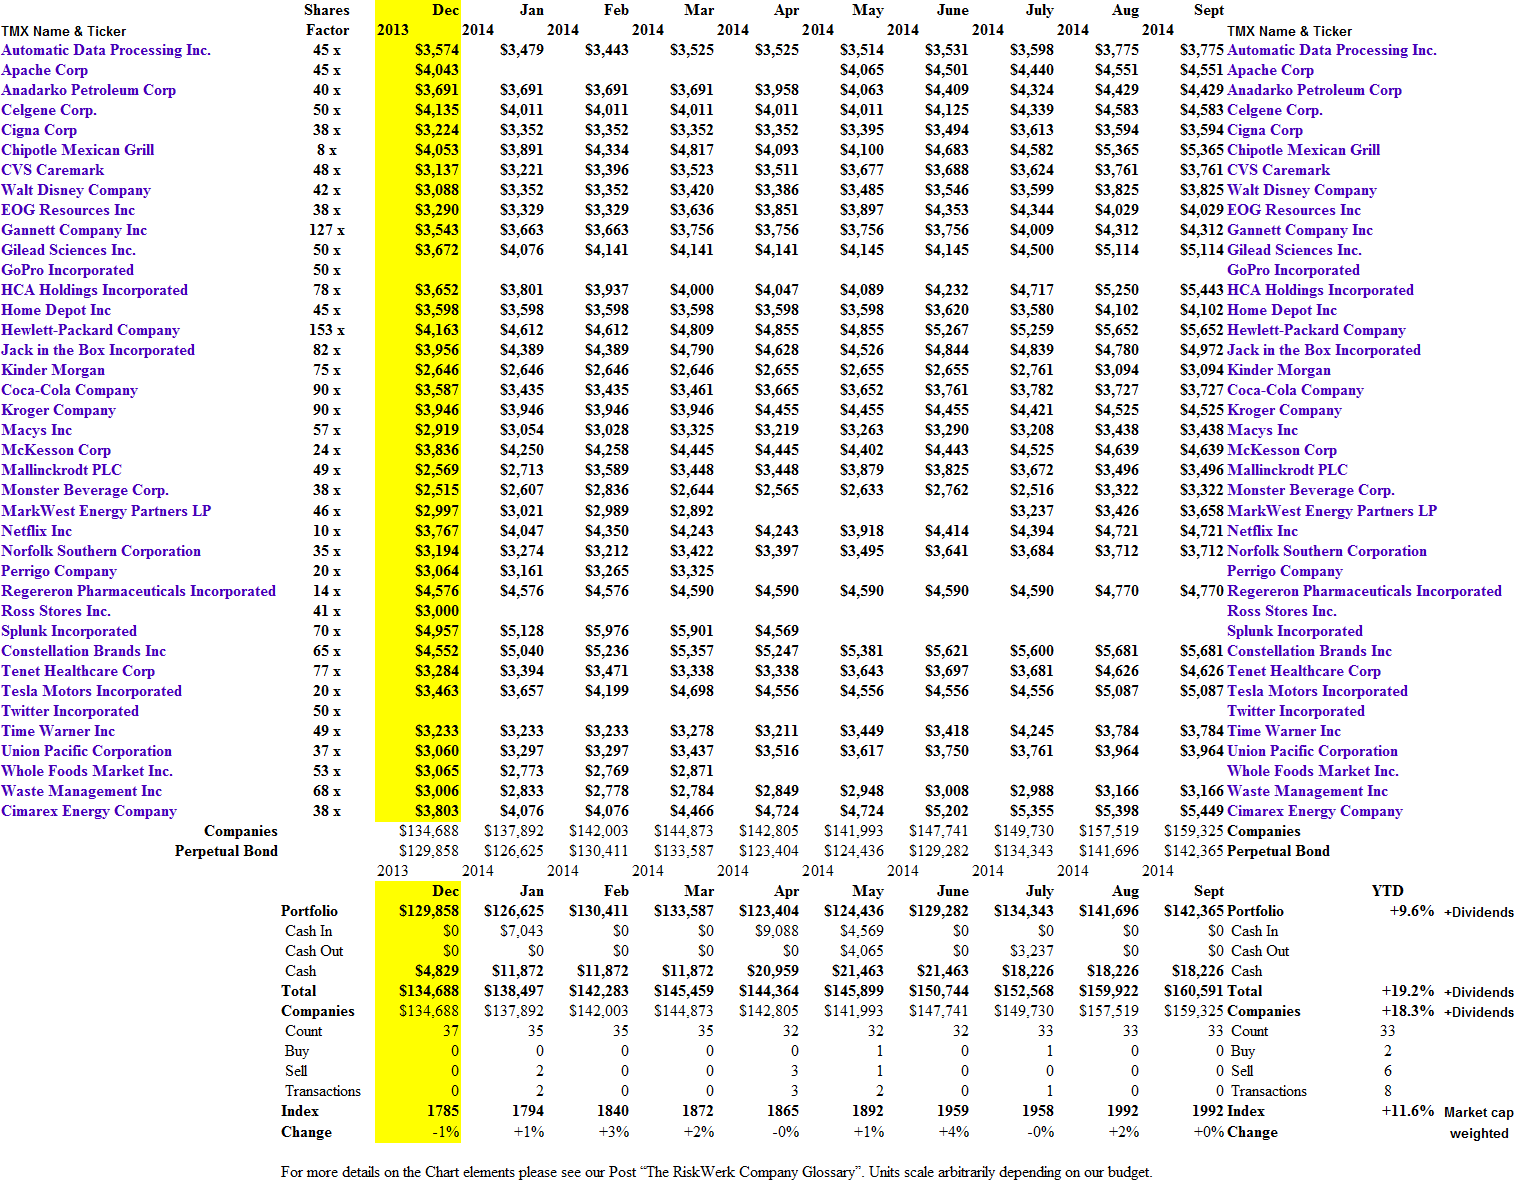Select the Shares Factor column header
Viewport: 1523px width, 1183px height.
327,20
